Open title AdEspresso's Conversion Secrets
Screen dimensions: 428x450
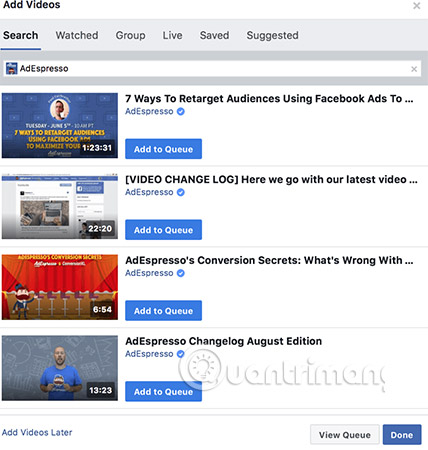(269, 260)
